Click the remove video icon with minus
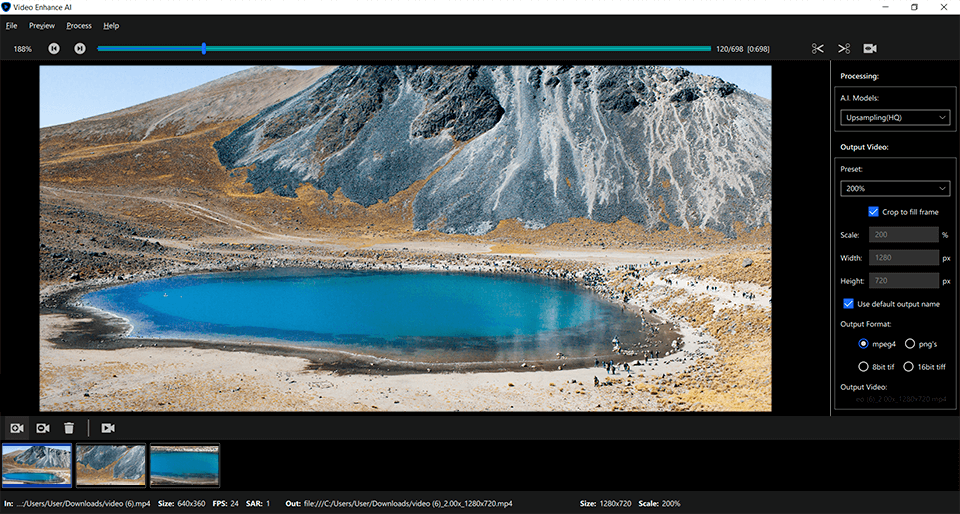Viewport: 960px width, 514px height. click(43, 428)
